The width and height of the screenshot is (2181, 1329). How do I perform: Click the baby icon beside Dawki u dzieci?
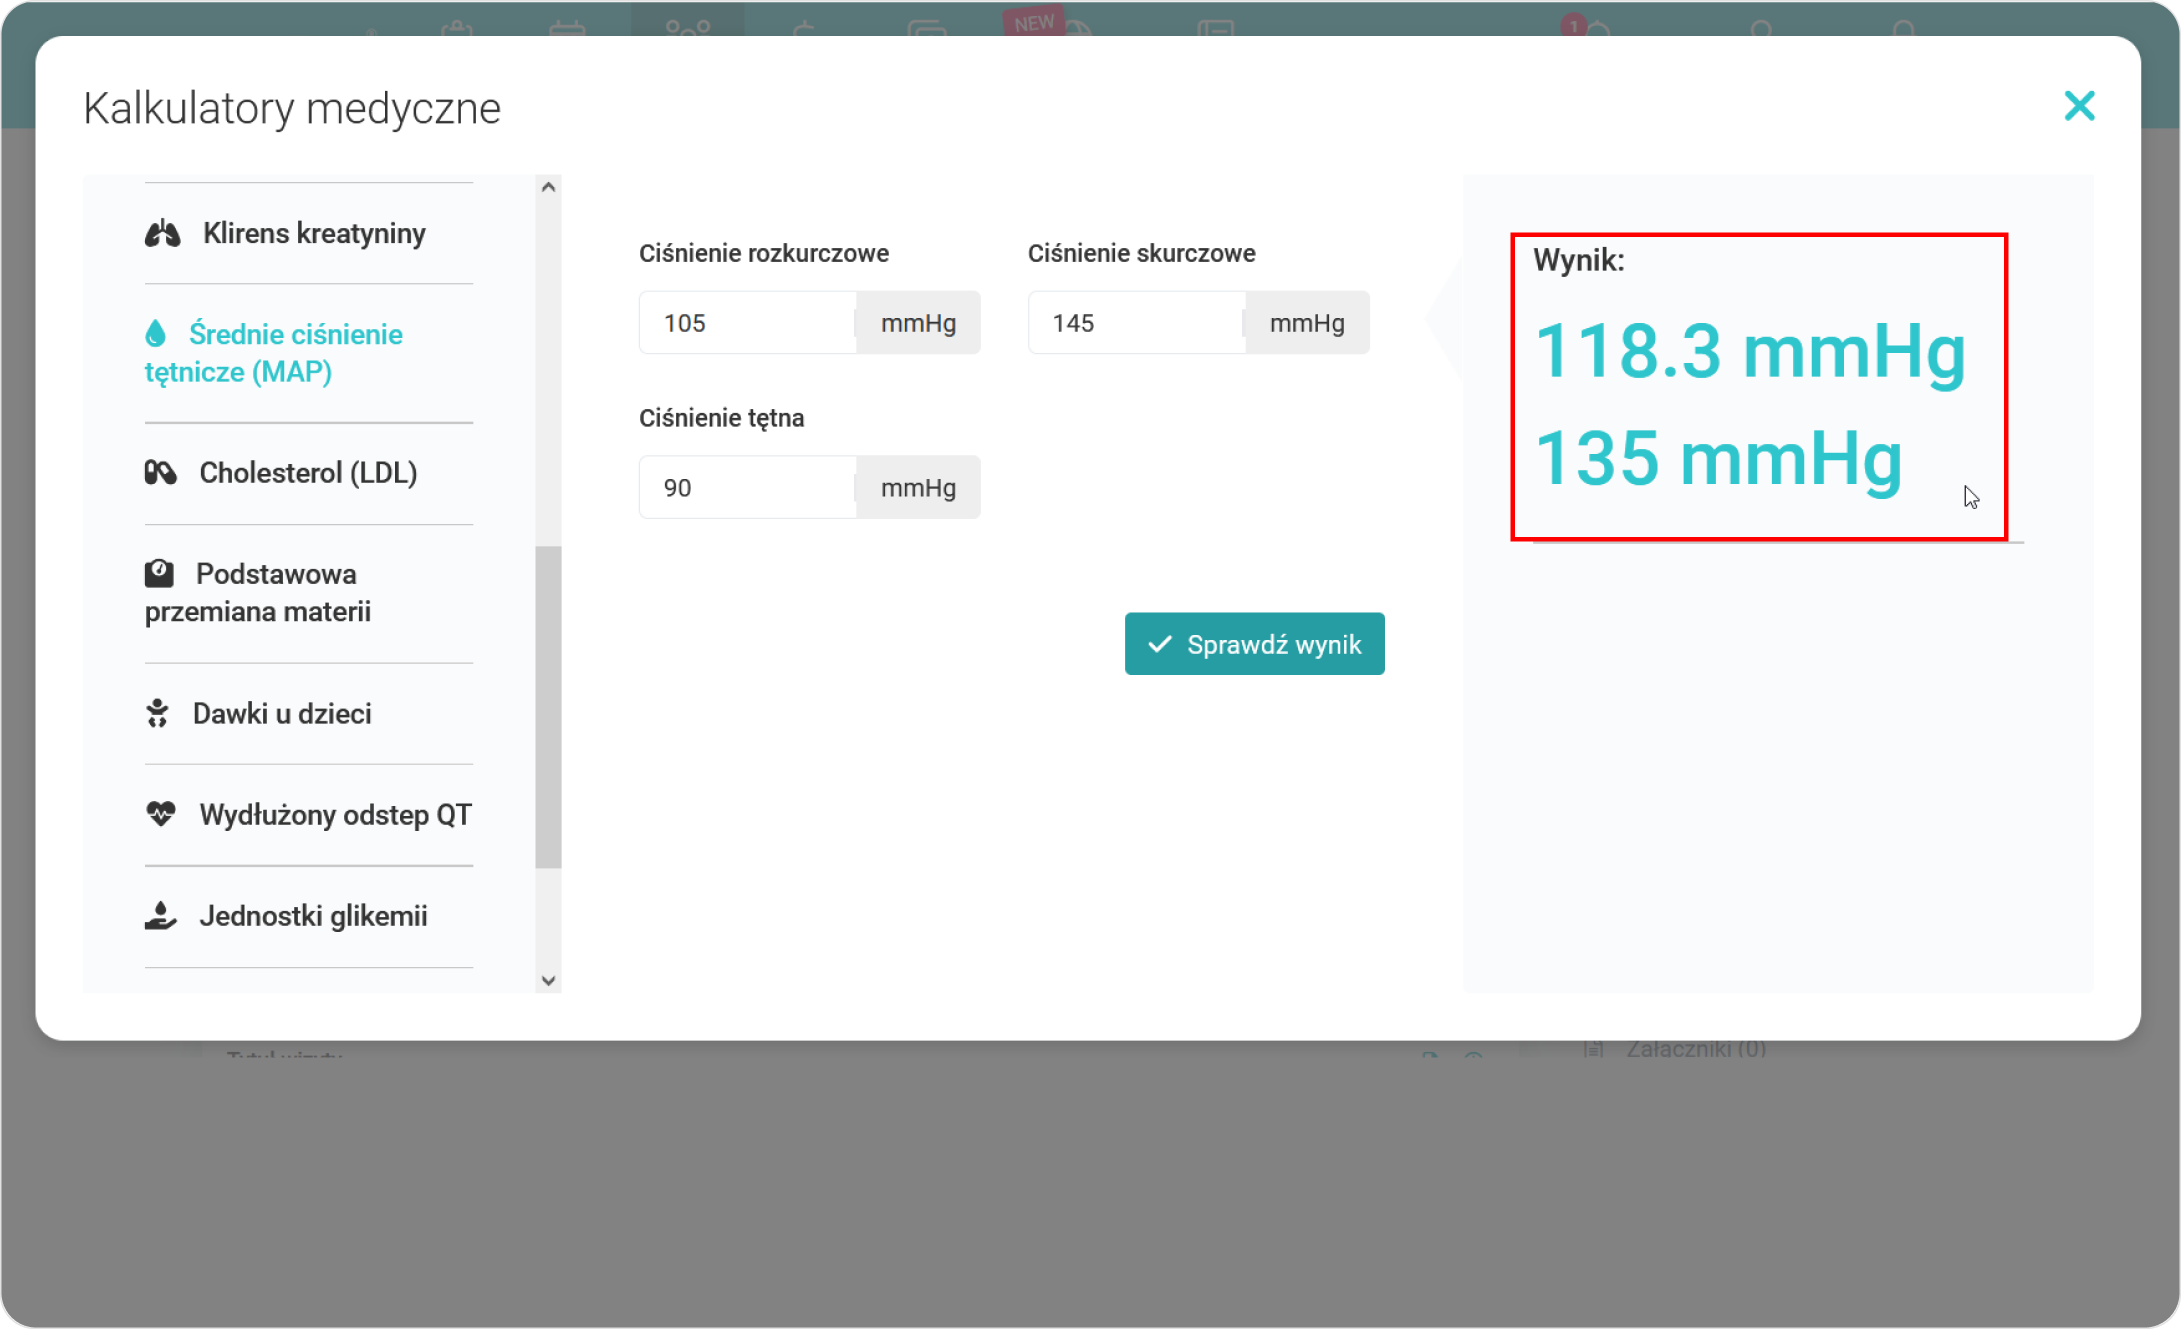pyautogui.click(x=158, y=713)
